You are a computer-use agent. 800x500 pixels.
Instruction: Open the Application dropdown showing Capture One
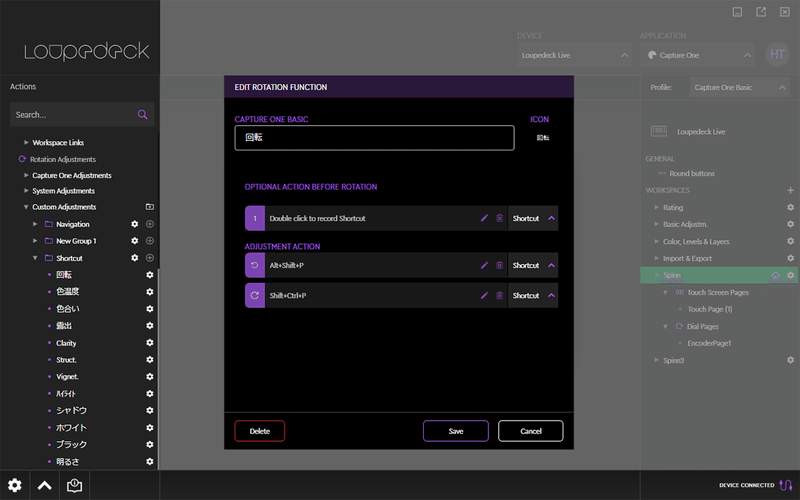pyautogui.click(x=697, y=55)
